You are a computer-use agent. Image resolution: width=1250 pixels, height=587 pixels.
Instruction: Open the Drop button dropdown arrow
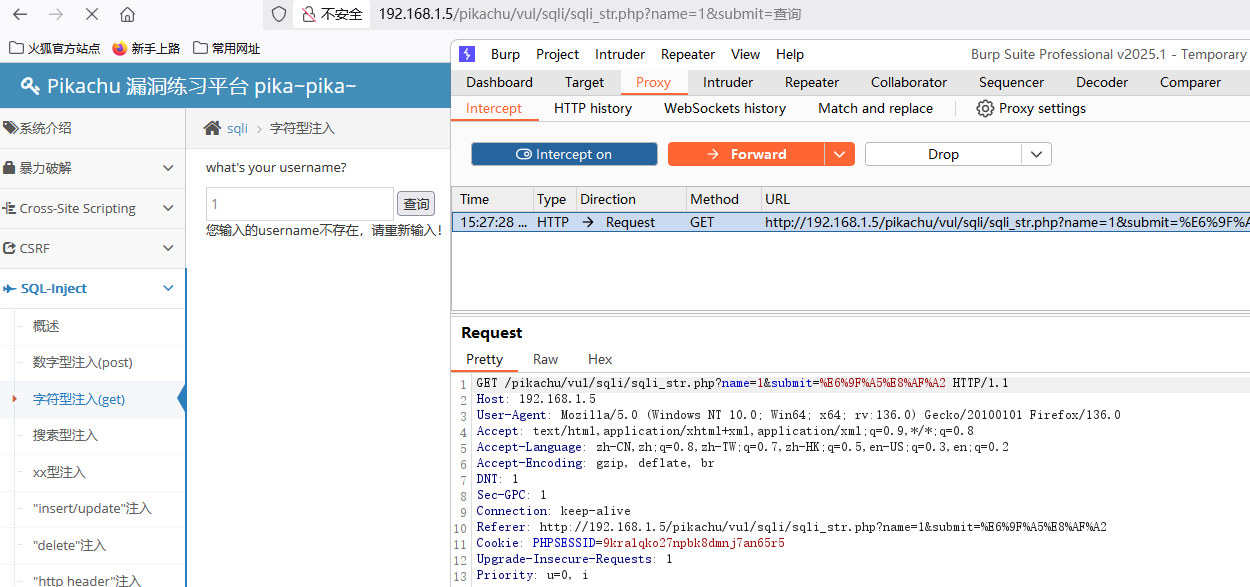(1037, 154)
